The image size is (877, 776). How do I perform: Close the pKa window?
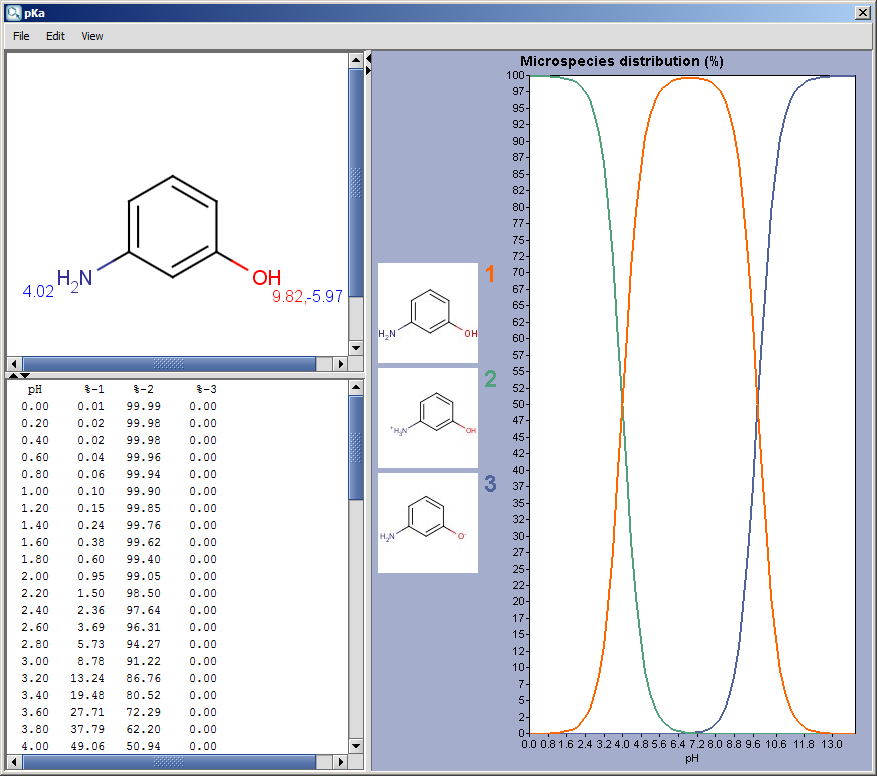pos(863,12)
